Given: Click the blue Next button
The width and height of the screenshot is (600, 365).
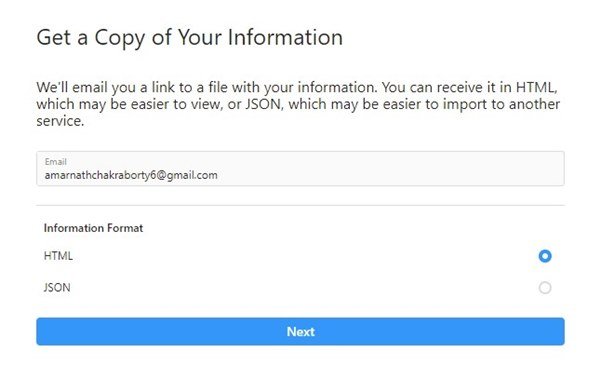Looking at the screenshot, I should click(300, 331).
